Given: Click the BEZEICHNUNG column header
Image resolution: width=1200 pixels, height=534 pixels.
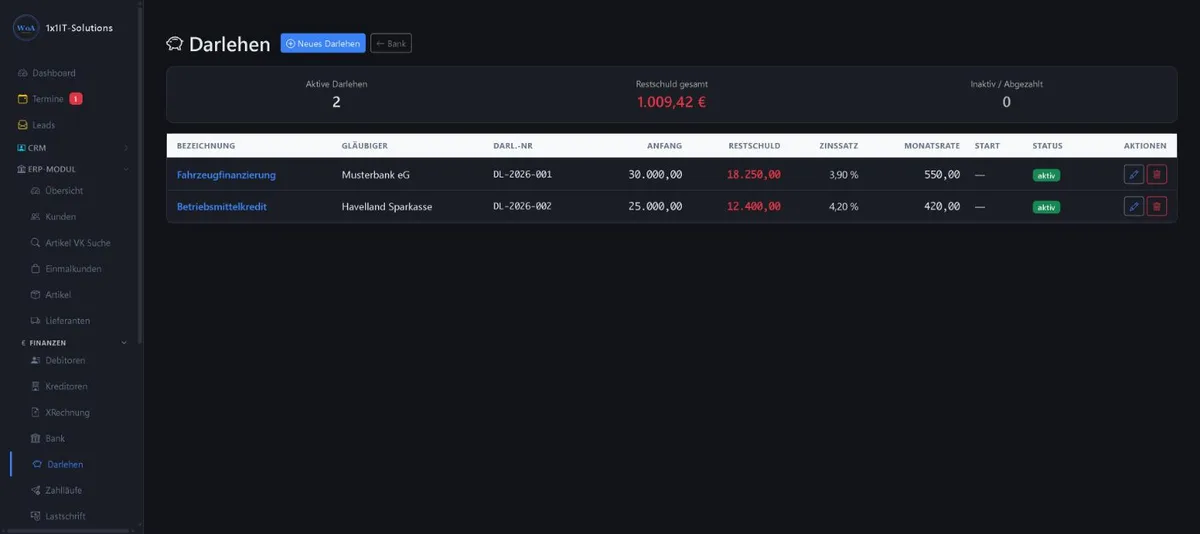Looking at the screenshot, I should 206,146.
